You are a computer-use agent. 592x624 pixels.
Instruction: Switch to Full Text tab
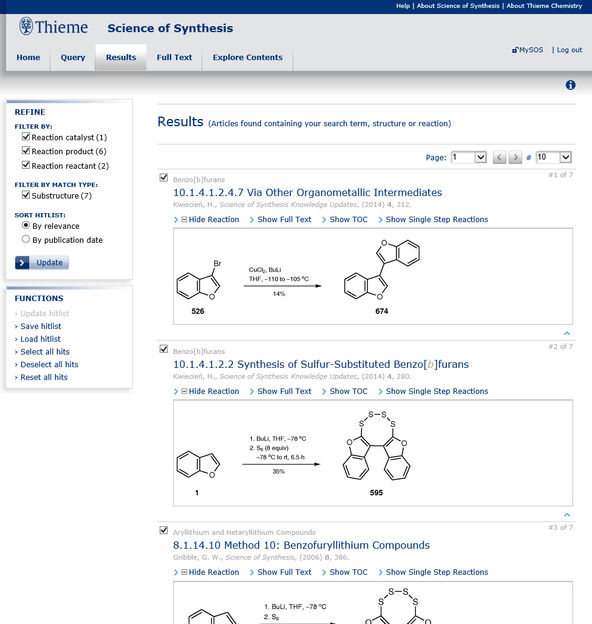pyautogui.click(x=174, y=57)
